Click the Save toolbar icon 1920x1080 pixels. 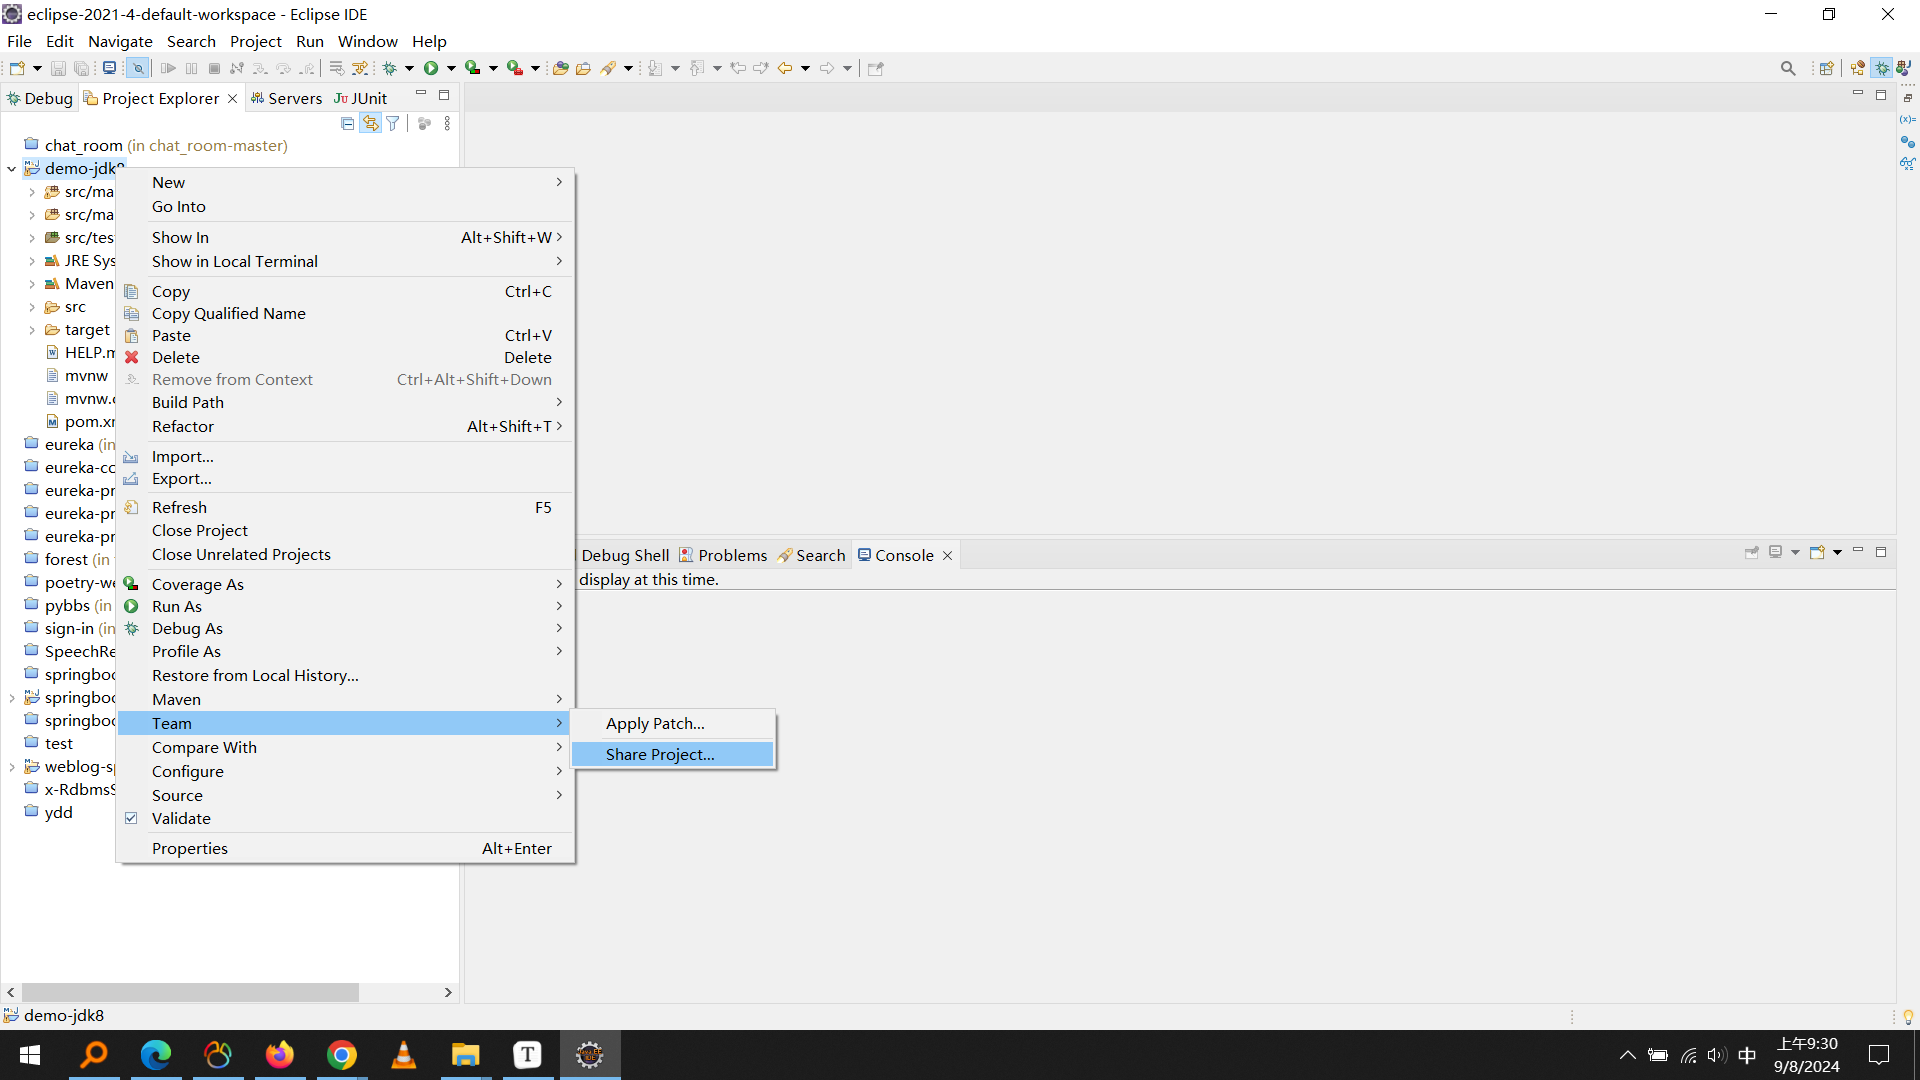[58, 68]
